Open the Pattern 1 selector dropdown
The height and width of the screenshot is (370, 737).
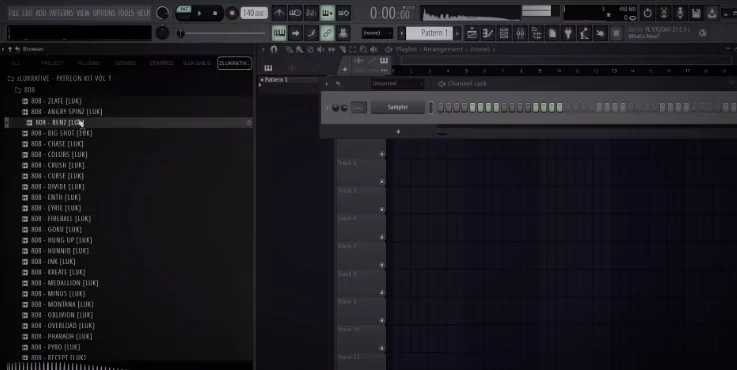click(x=431, y=33)
